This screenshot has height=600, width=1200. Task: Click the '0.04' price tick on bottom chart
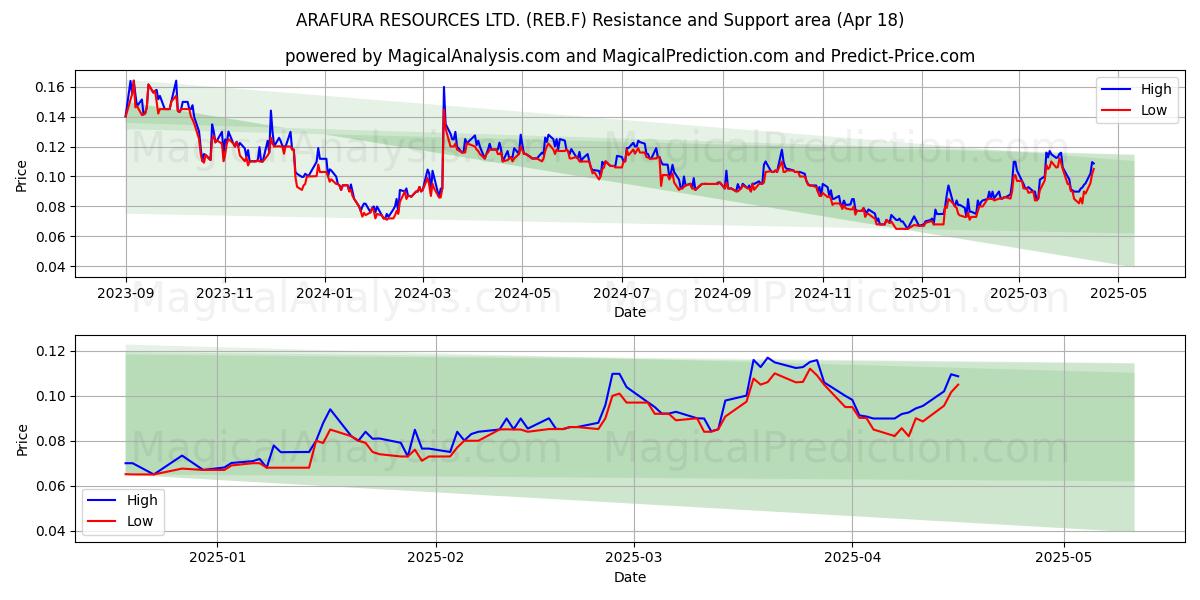tap(50, 531)
